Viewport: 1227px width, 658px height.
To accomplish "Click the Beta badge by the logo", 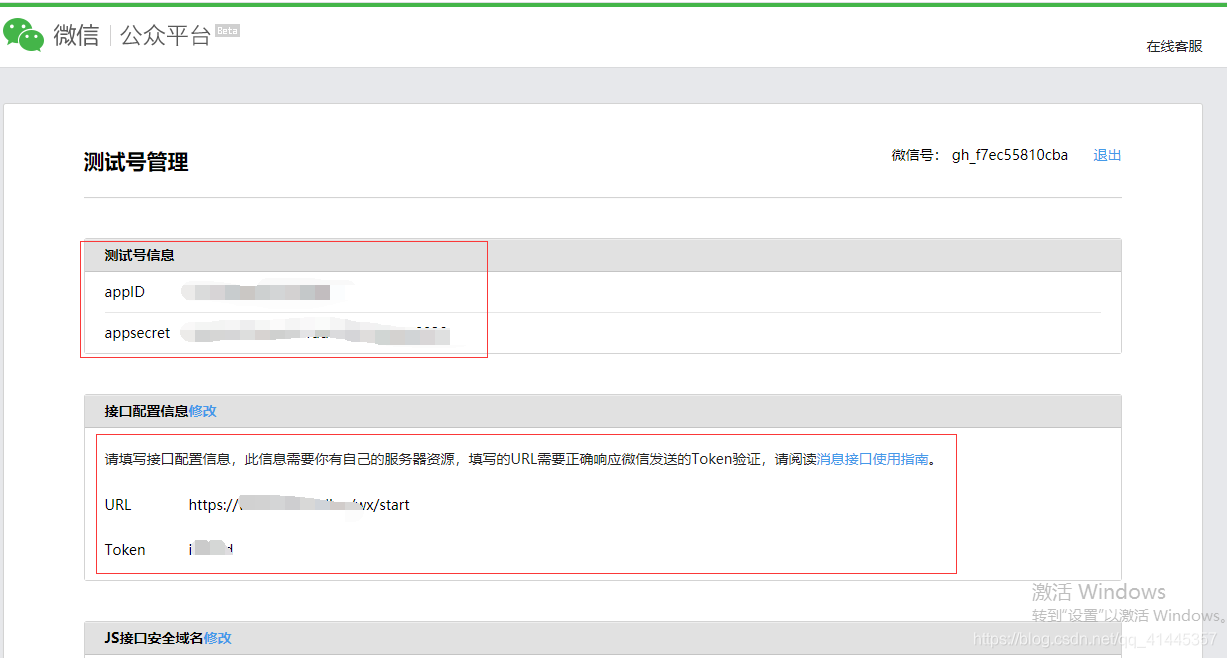I will 227,31.
